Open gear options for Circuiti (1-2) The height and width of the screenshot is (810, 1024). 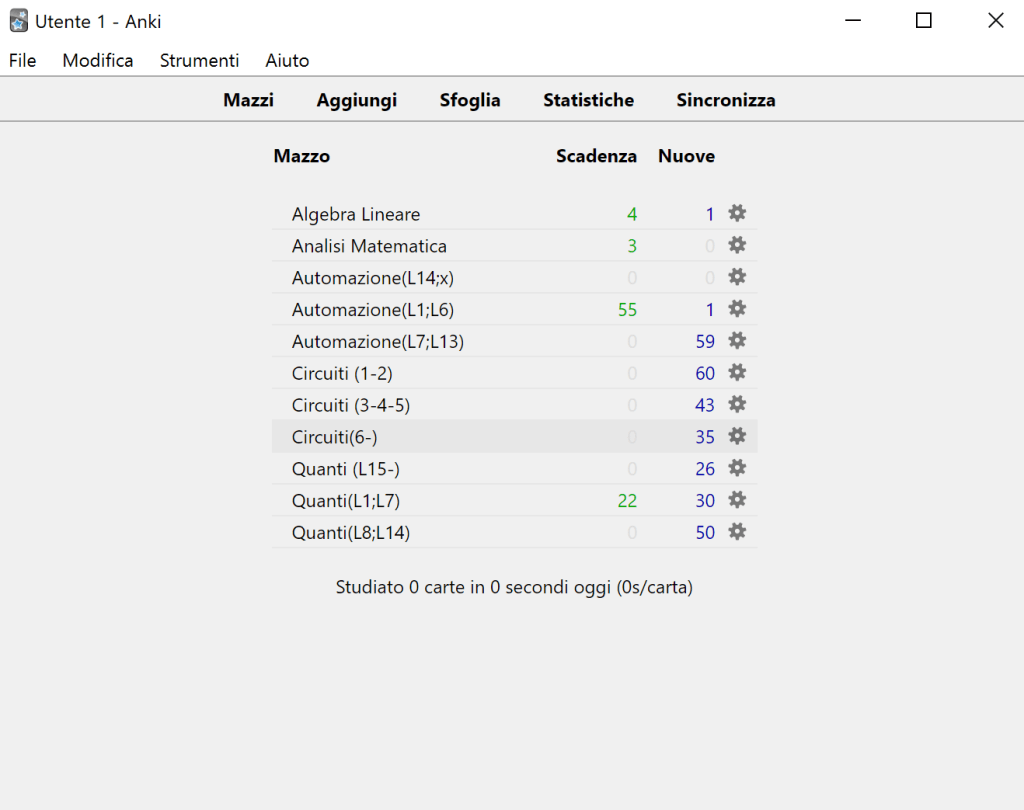click(737, 373)
